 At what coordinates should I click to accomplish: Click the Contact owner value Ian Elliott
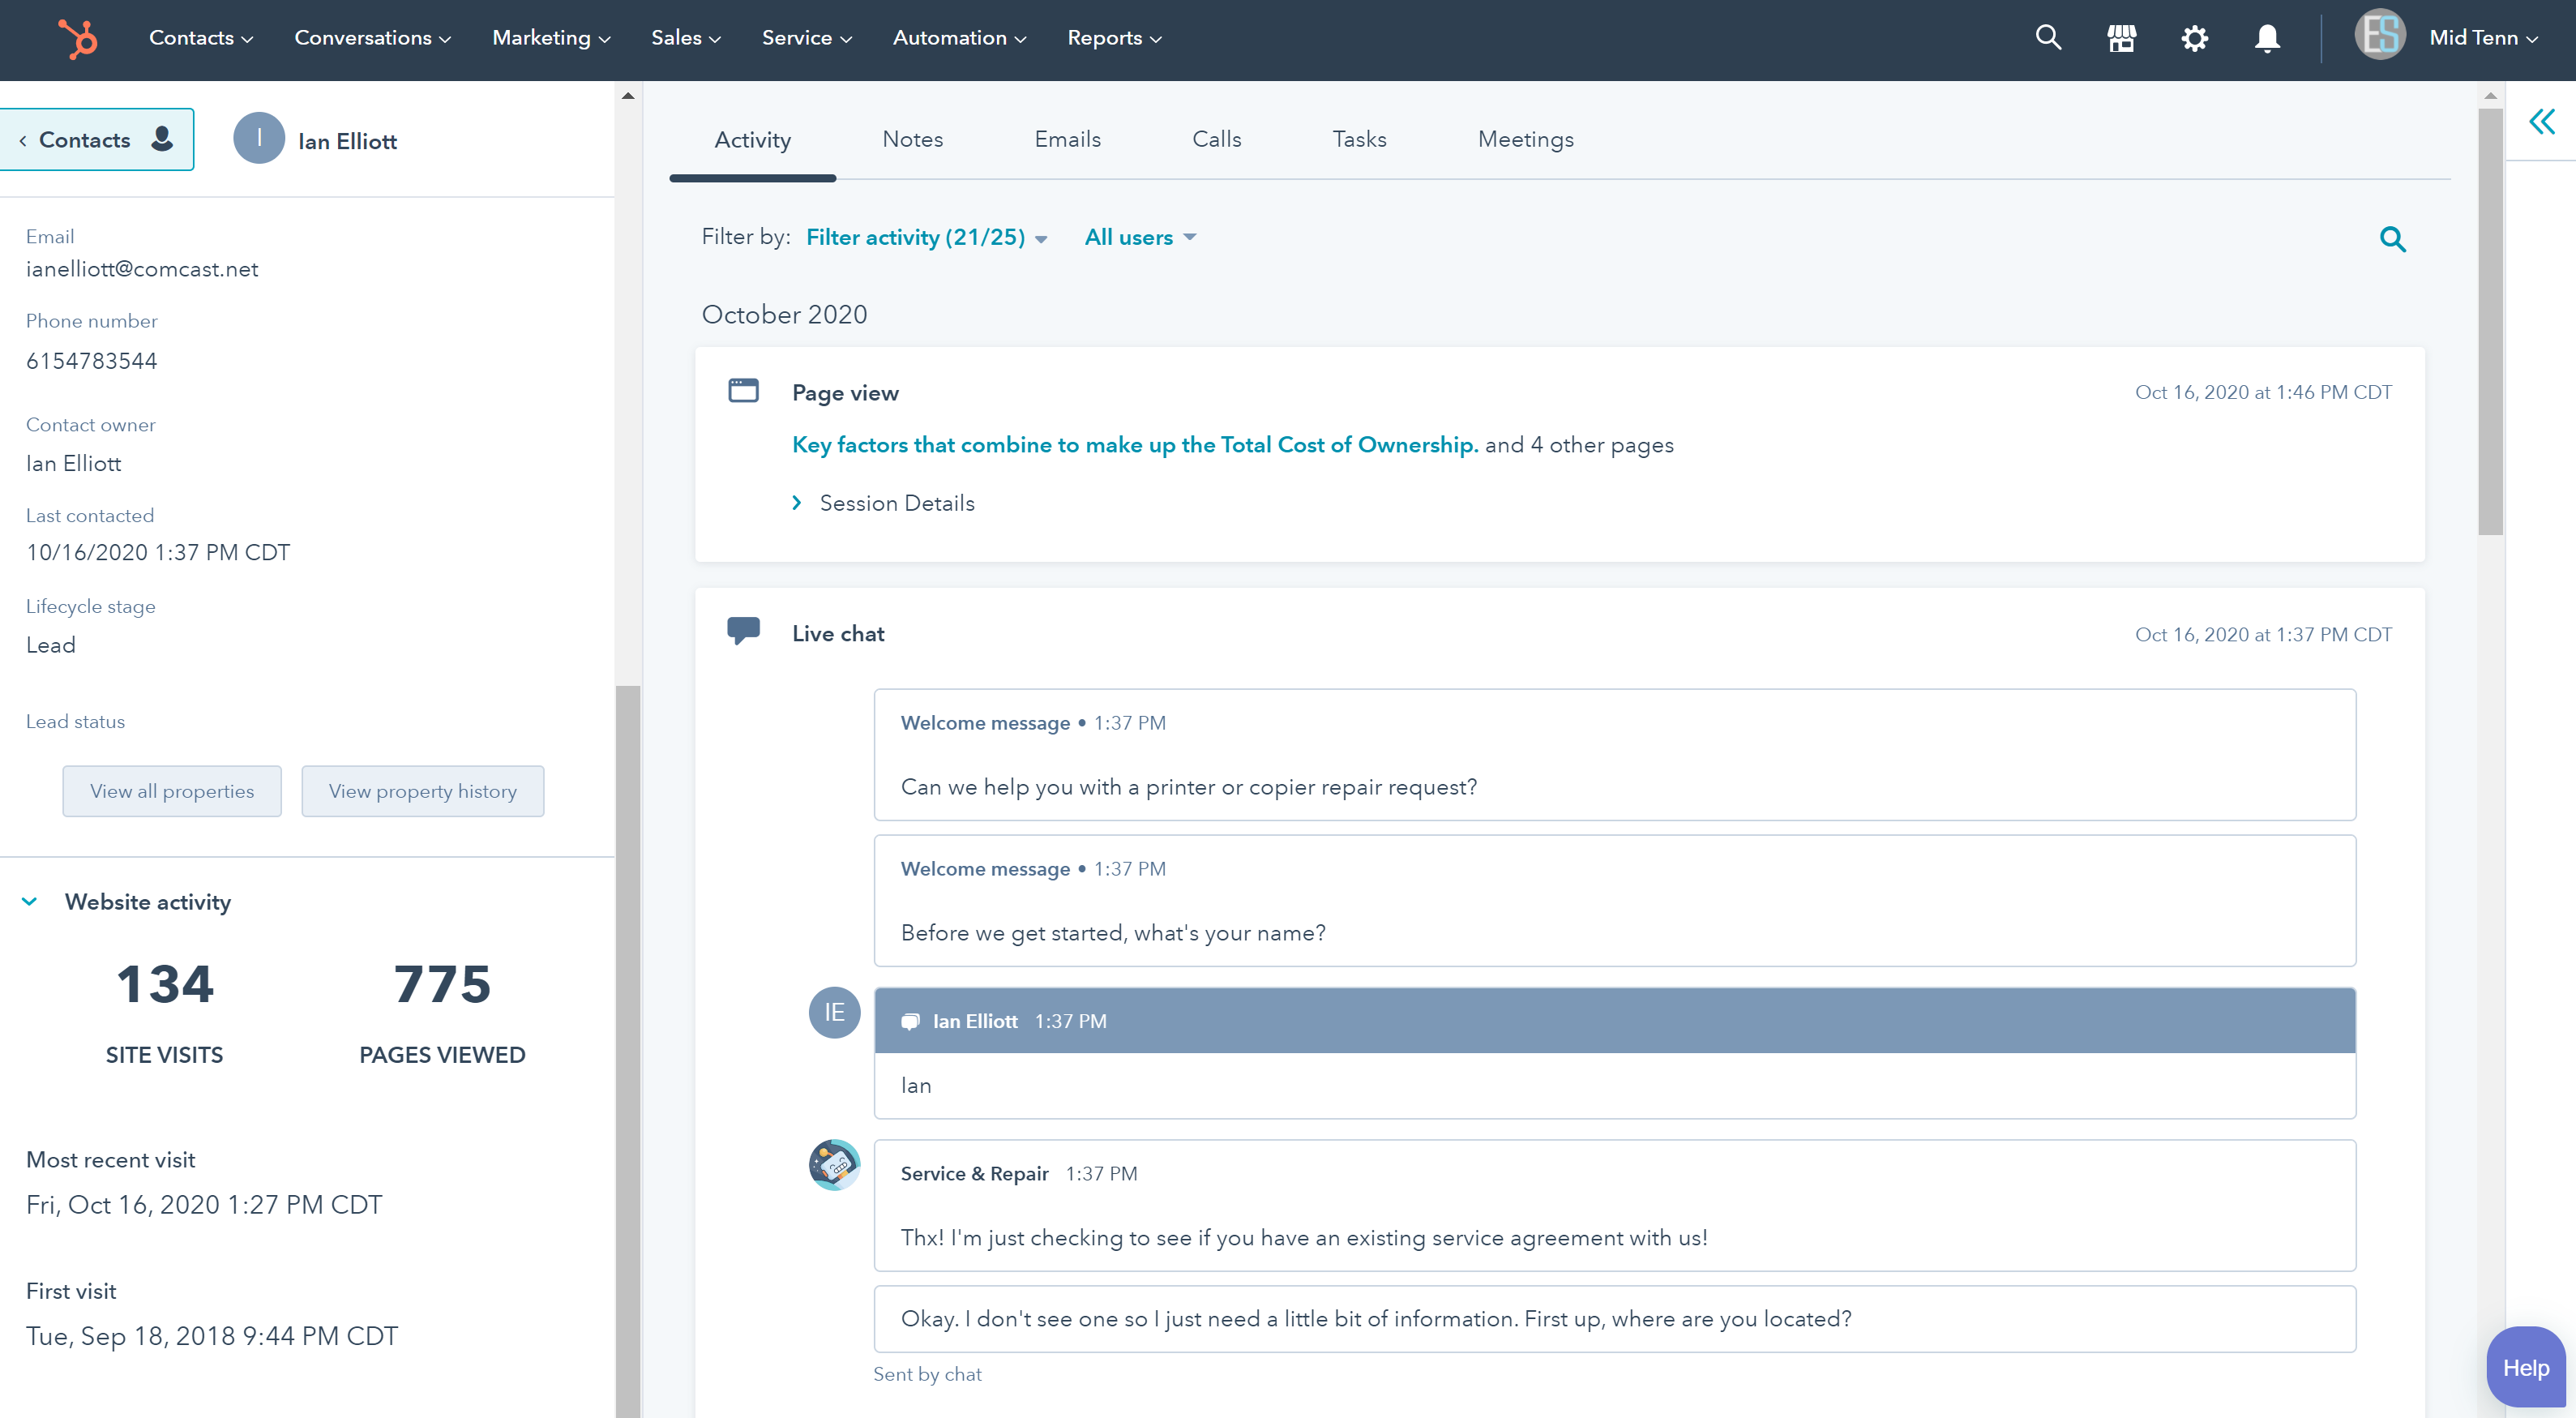point(73,464)
